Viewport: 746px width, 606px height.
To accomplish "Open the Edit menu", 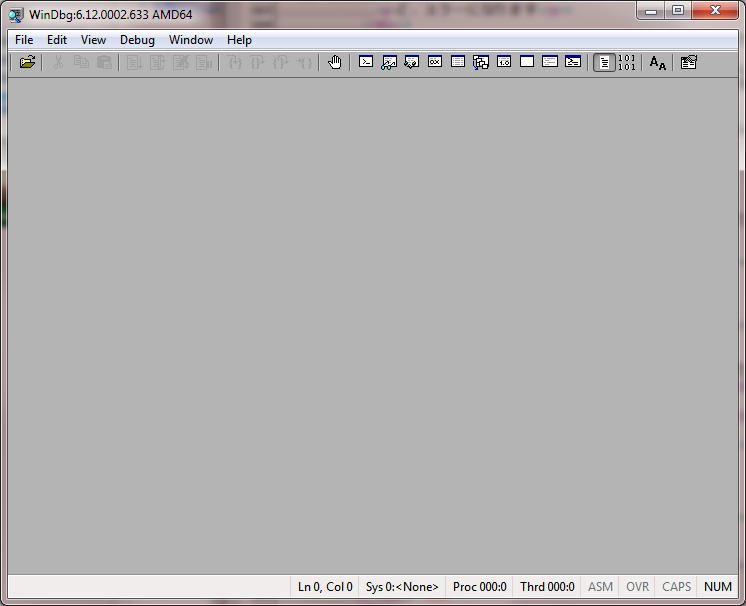I will [57, 40].
